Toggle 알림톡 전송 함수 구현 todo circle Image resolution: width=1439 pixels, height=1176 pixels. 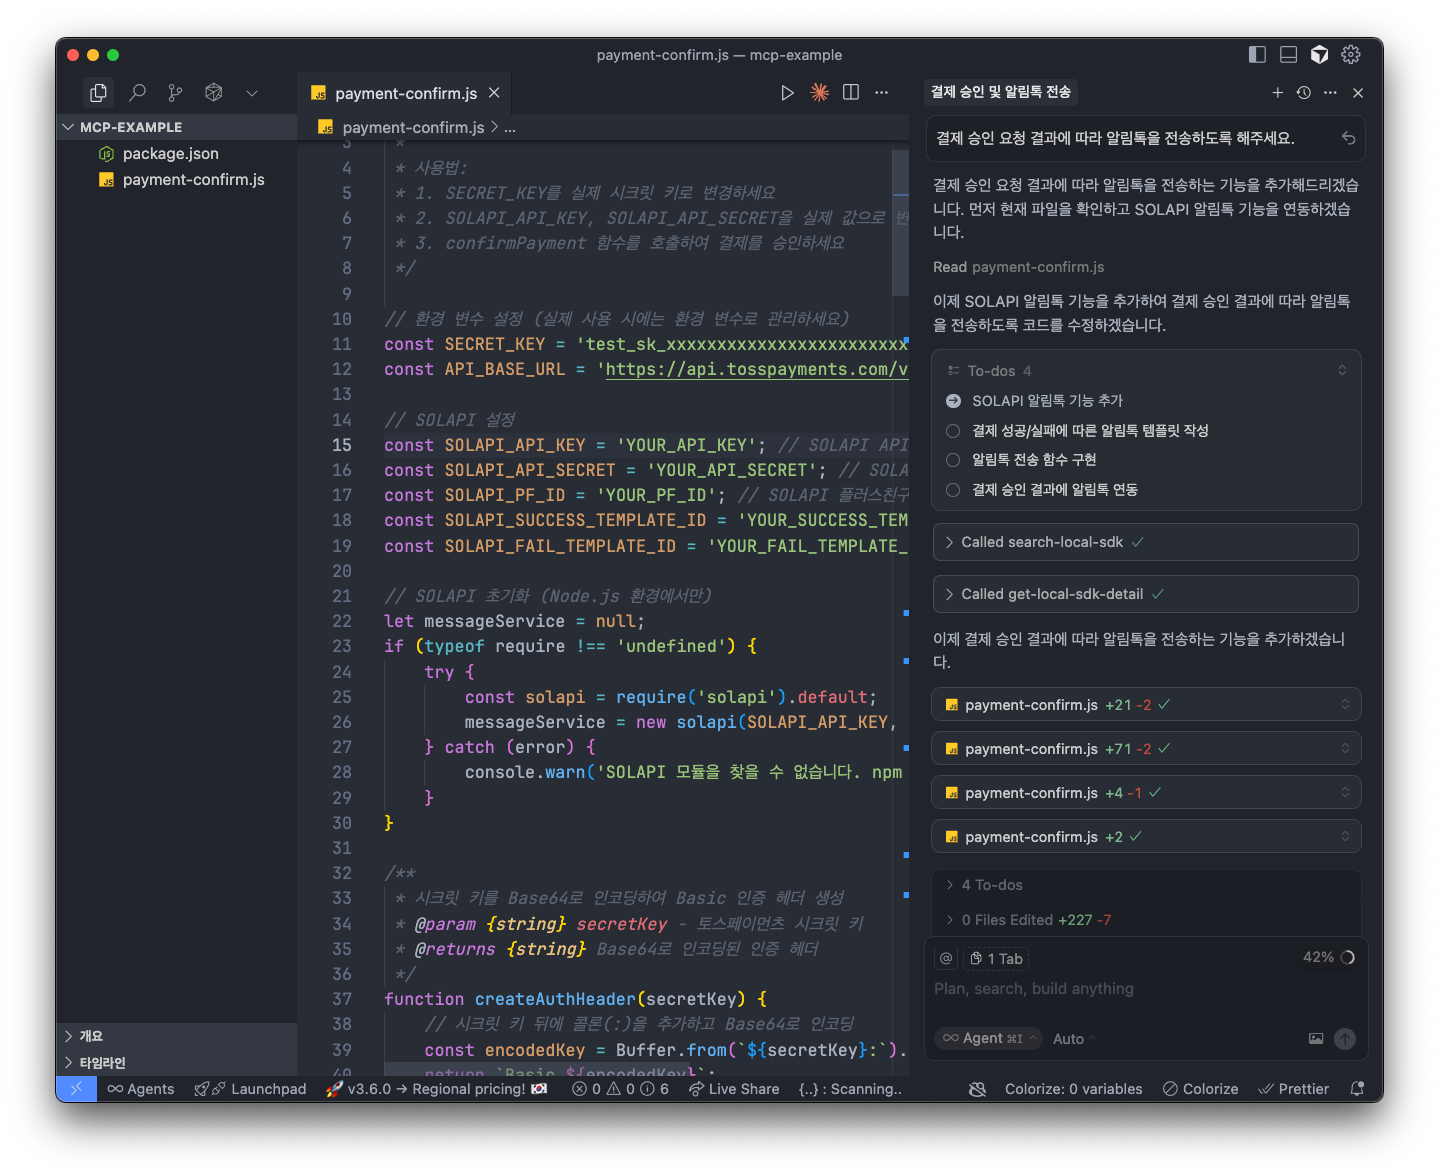click(953, 460)
